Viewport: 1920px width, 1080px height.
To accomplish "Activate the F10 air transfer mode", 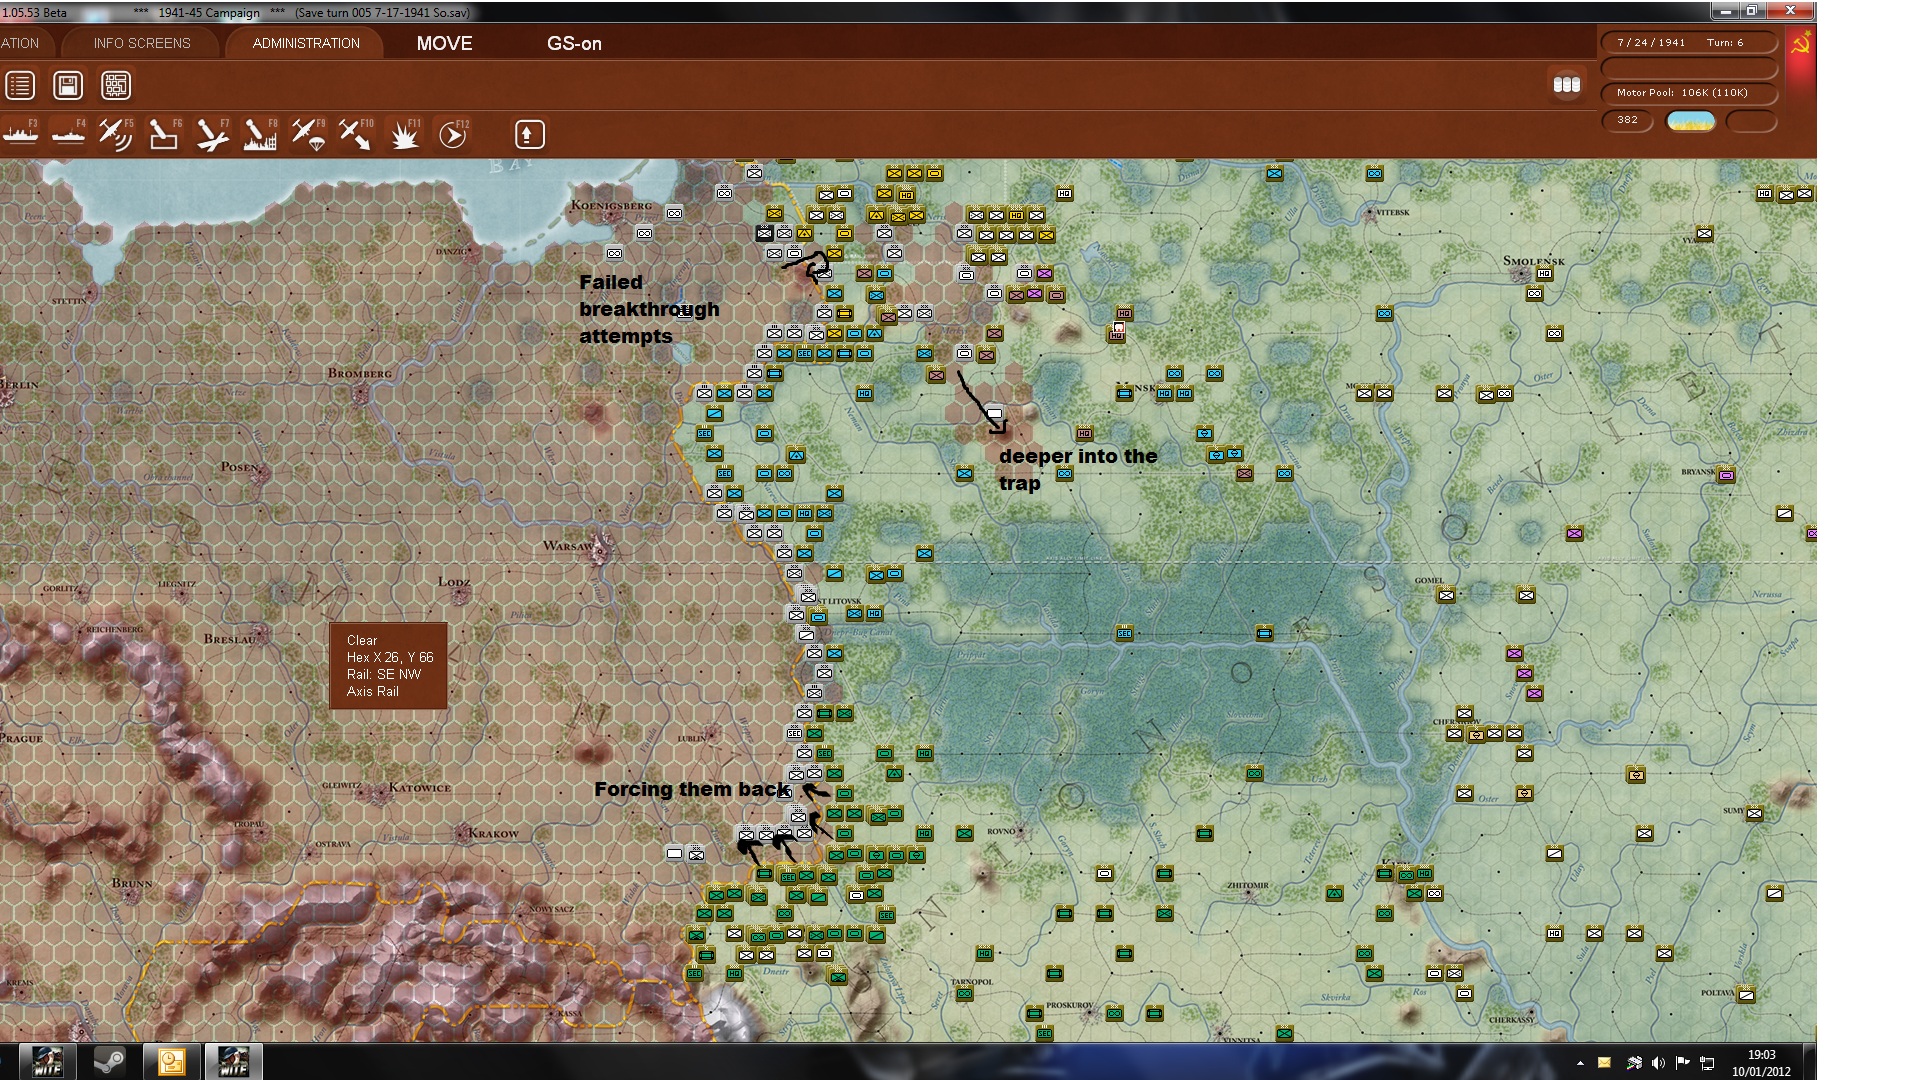I will click(x=356, y=134).
